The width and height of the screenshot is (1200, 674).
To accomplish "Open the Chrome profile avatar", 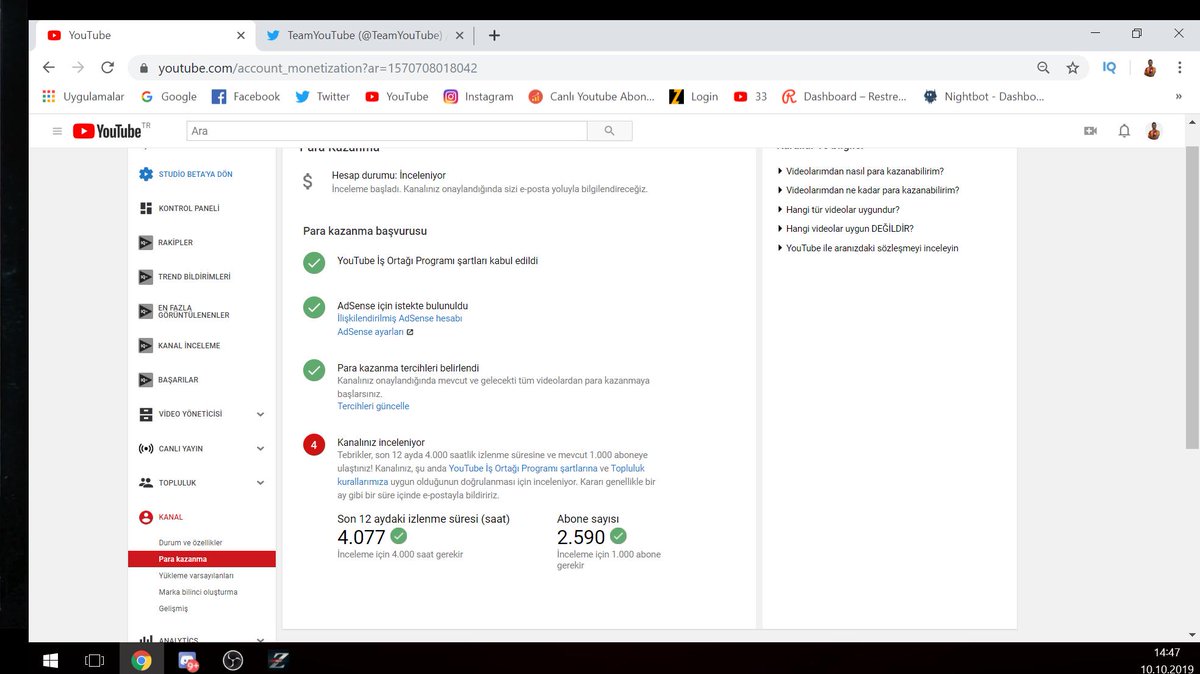I will 1151,68.
